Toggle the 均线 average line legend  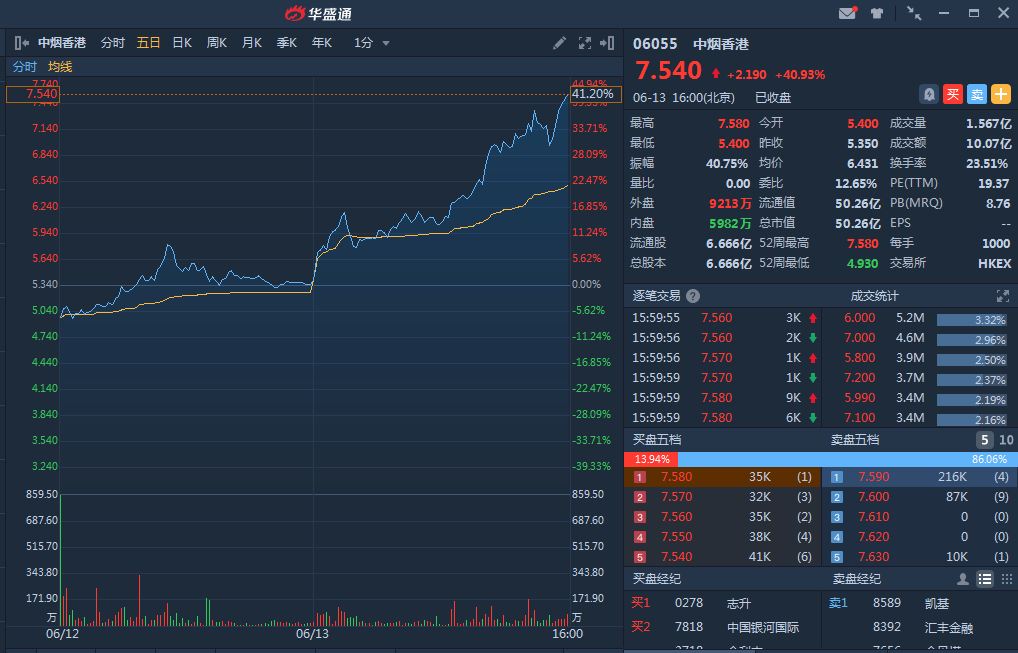pos(60,67)
